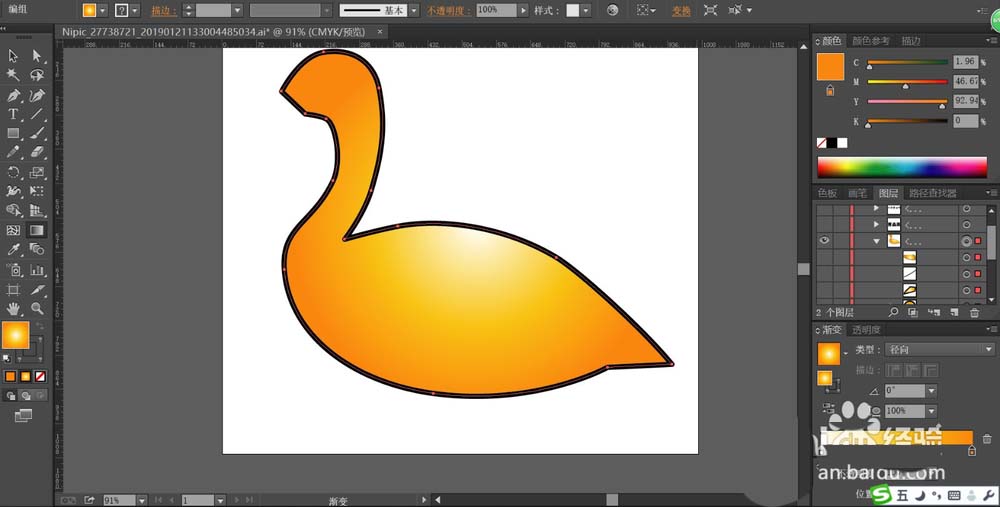Screen dimensions: 1000x507
Task: Click 不透明度 link in control bar
Action: pos(449,11)
